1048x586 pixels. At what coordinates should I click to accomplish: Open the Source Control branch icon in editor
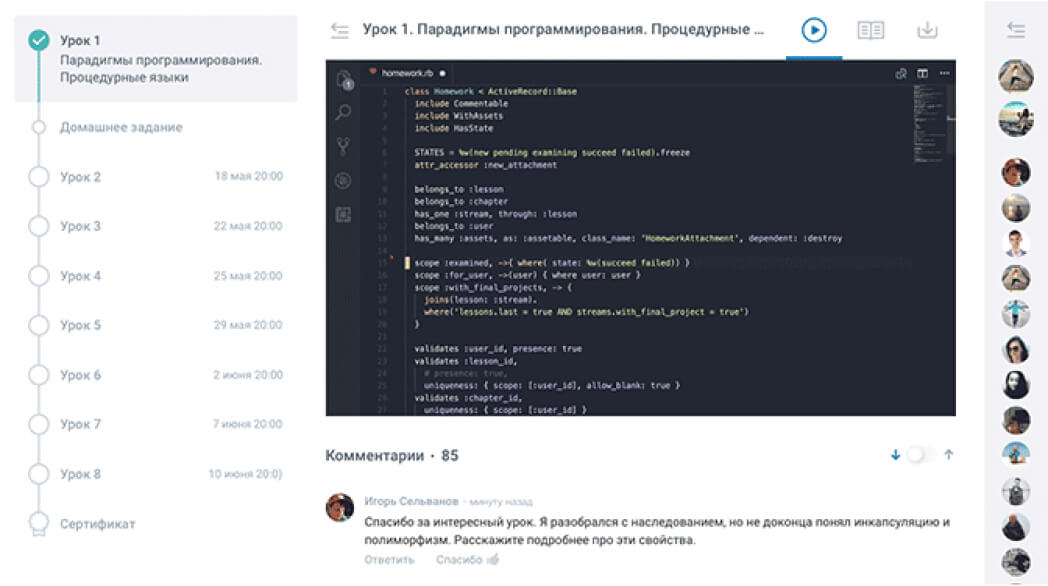(343, 146)
